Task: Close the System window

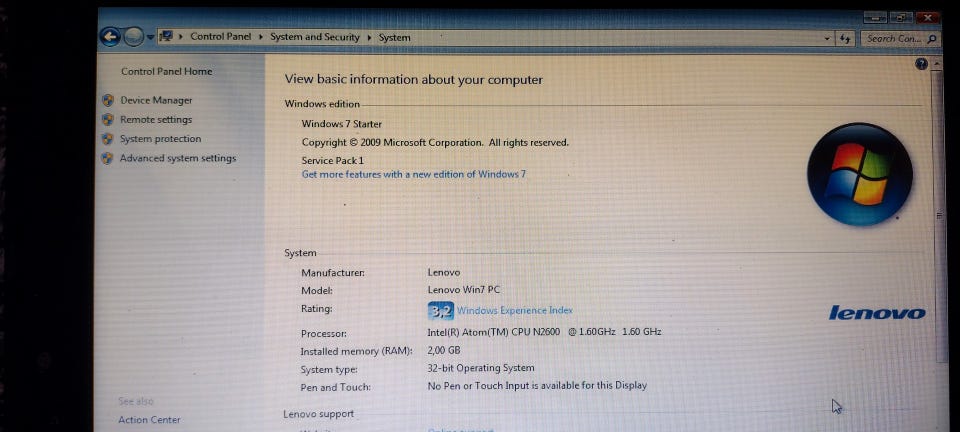Action: coord(929,18)
